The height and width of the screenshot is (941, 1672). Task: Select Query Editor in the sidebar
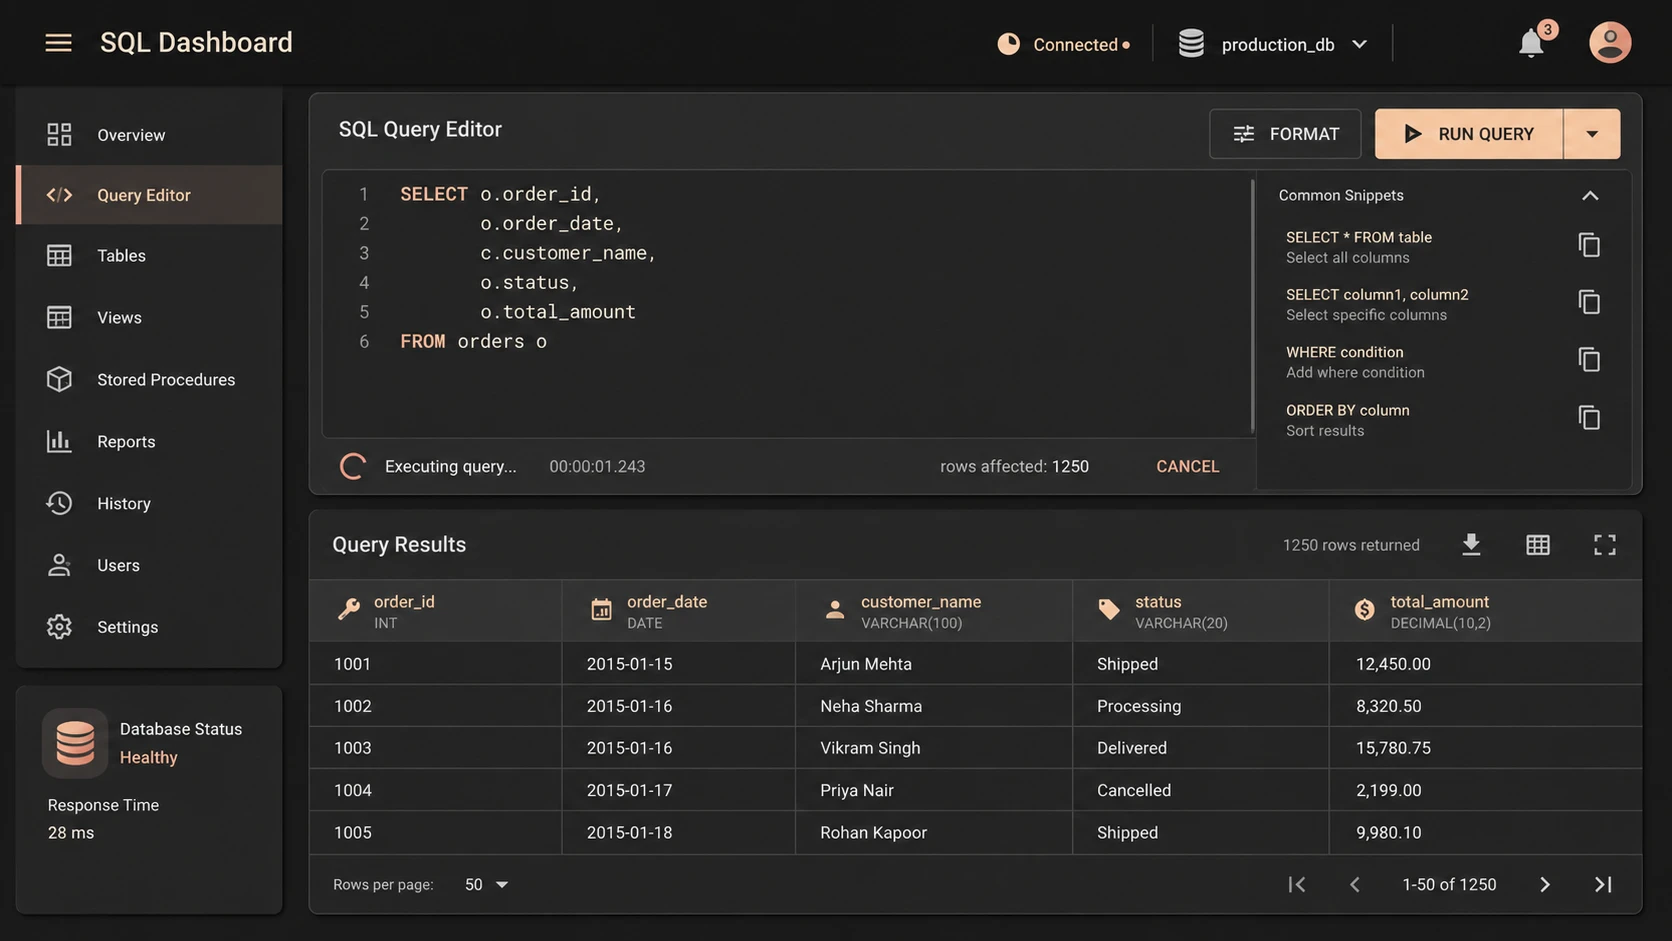coord(149,195)
